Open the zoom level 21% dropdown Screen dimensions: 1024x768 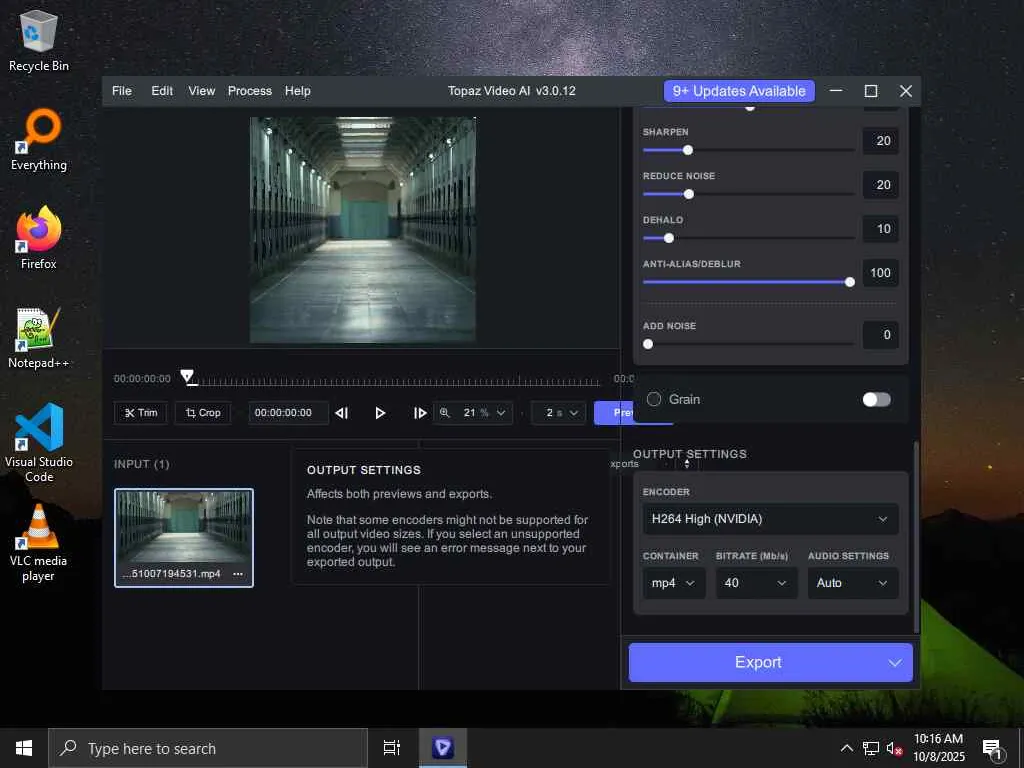[473, 412]
